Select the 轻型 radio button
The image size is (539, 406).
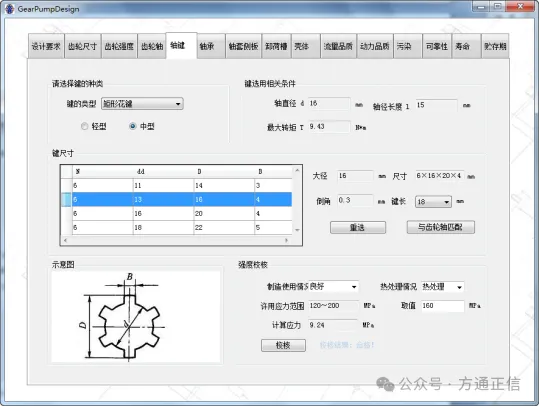tap(85, 126)
